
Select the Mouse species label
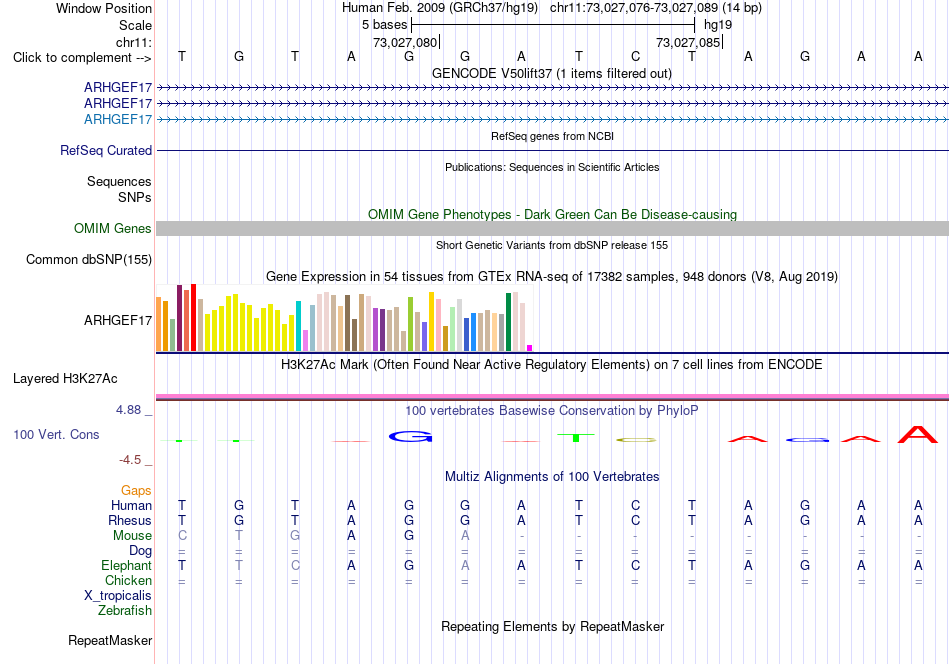pyautogui.click(x=133, y=536)
